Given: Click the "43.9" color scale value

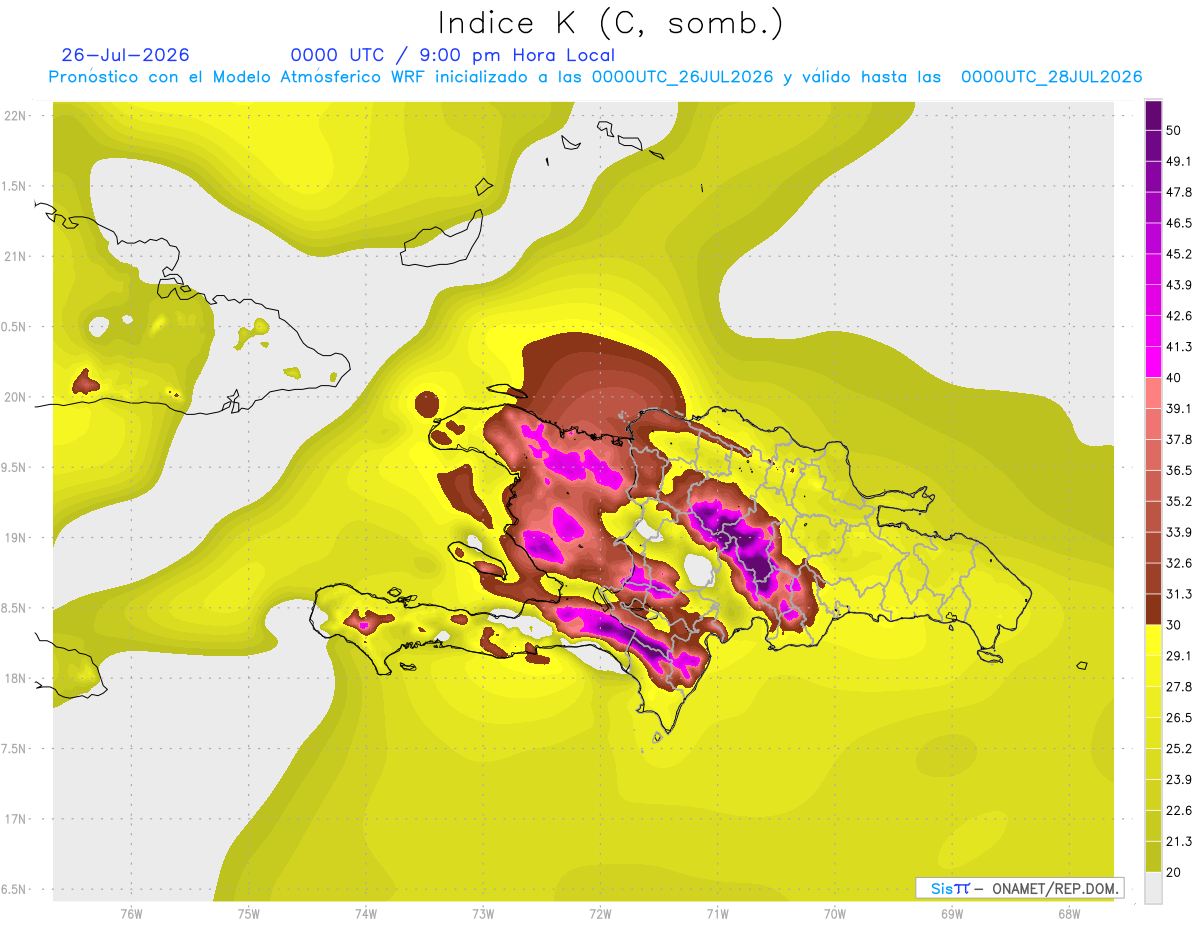Looking at the screenshot, I should [1179, 285].
